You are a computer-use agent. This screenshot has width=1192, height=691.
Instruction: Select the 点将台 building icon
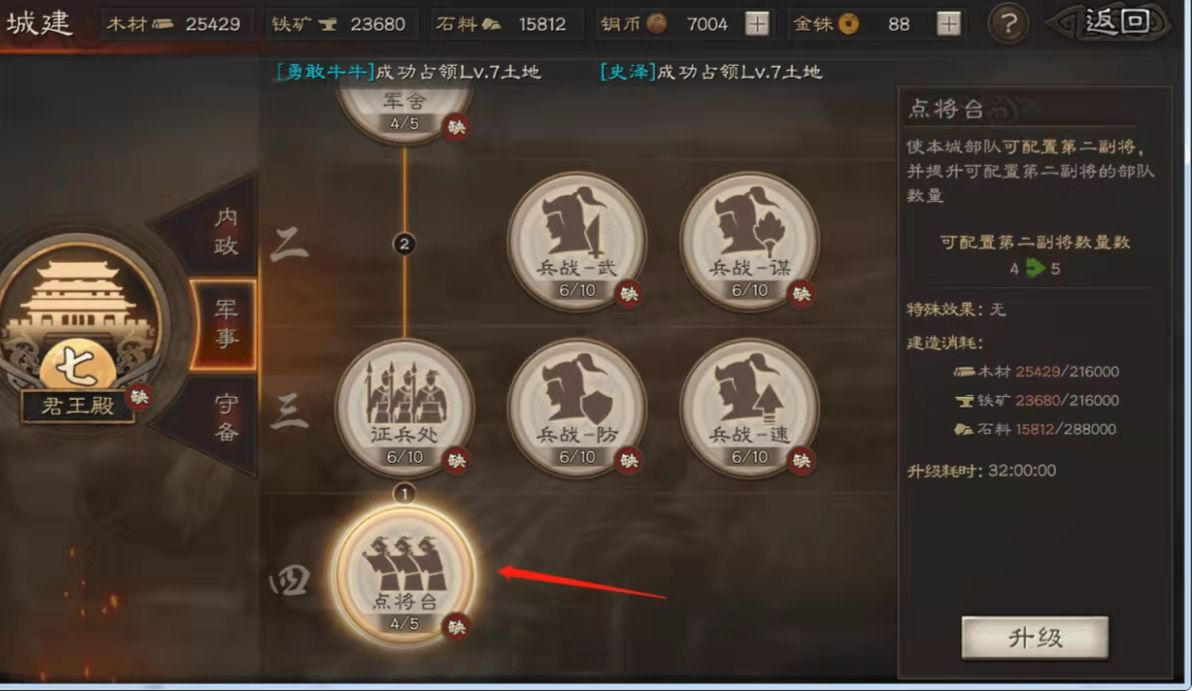(x=404, y=575)
